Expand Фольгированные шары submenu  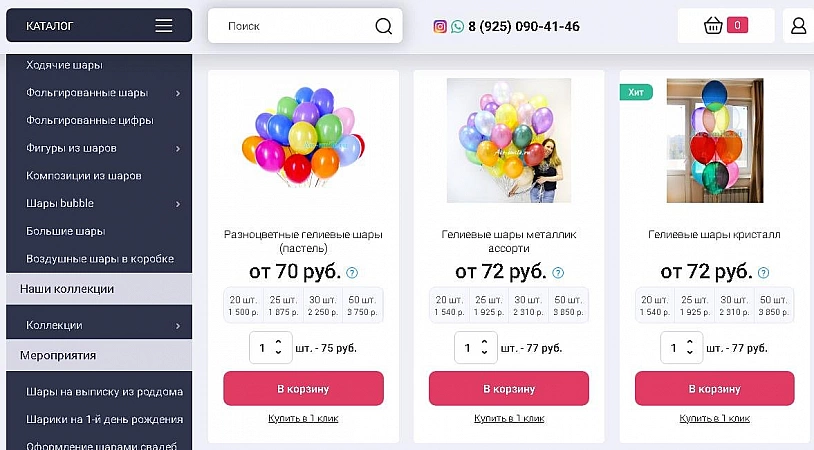178,93
